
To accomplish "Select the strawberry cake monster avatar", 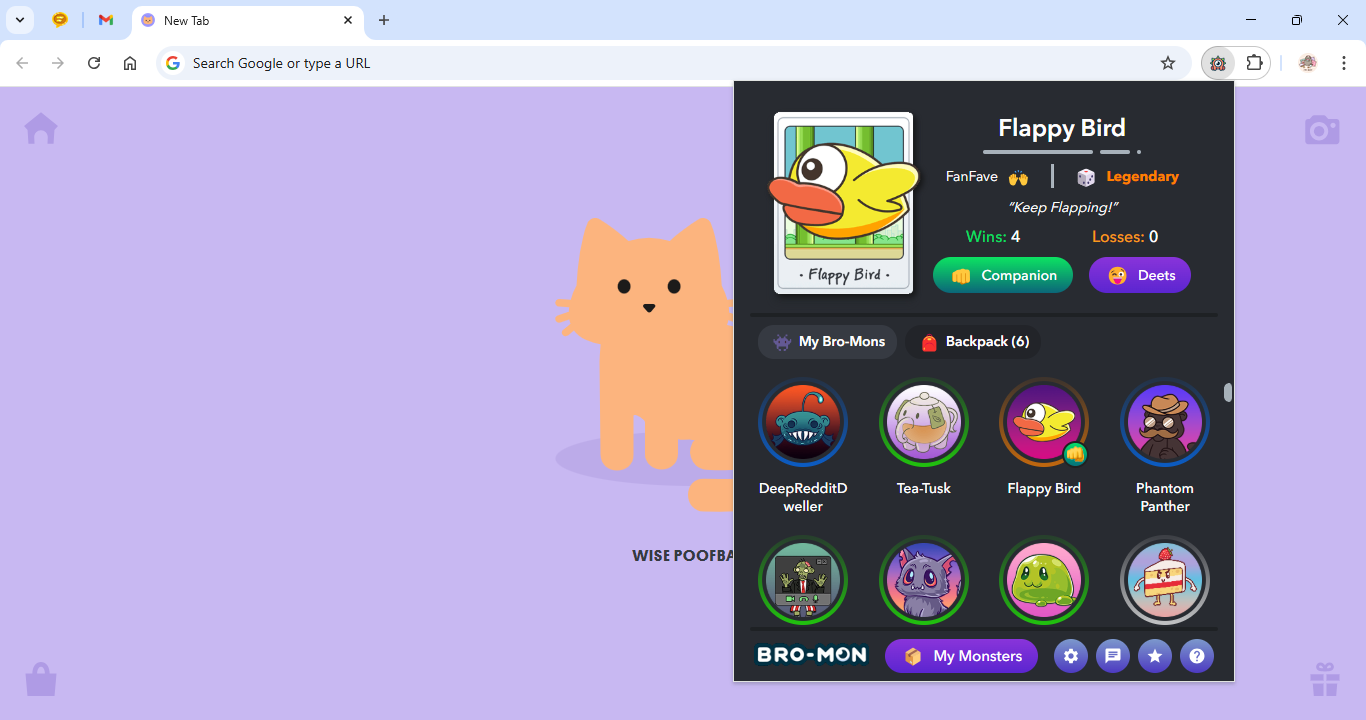I will [x=1165, y=581].
